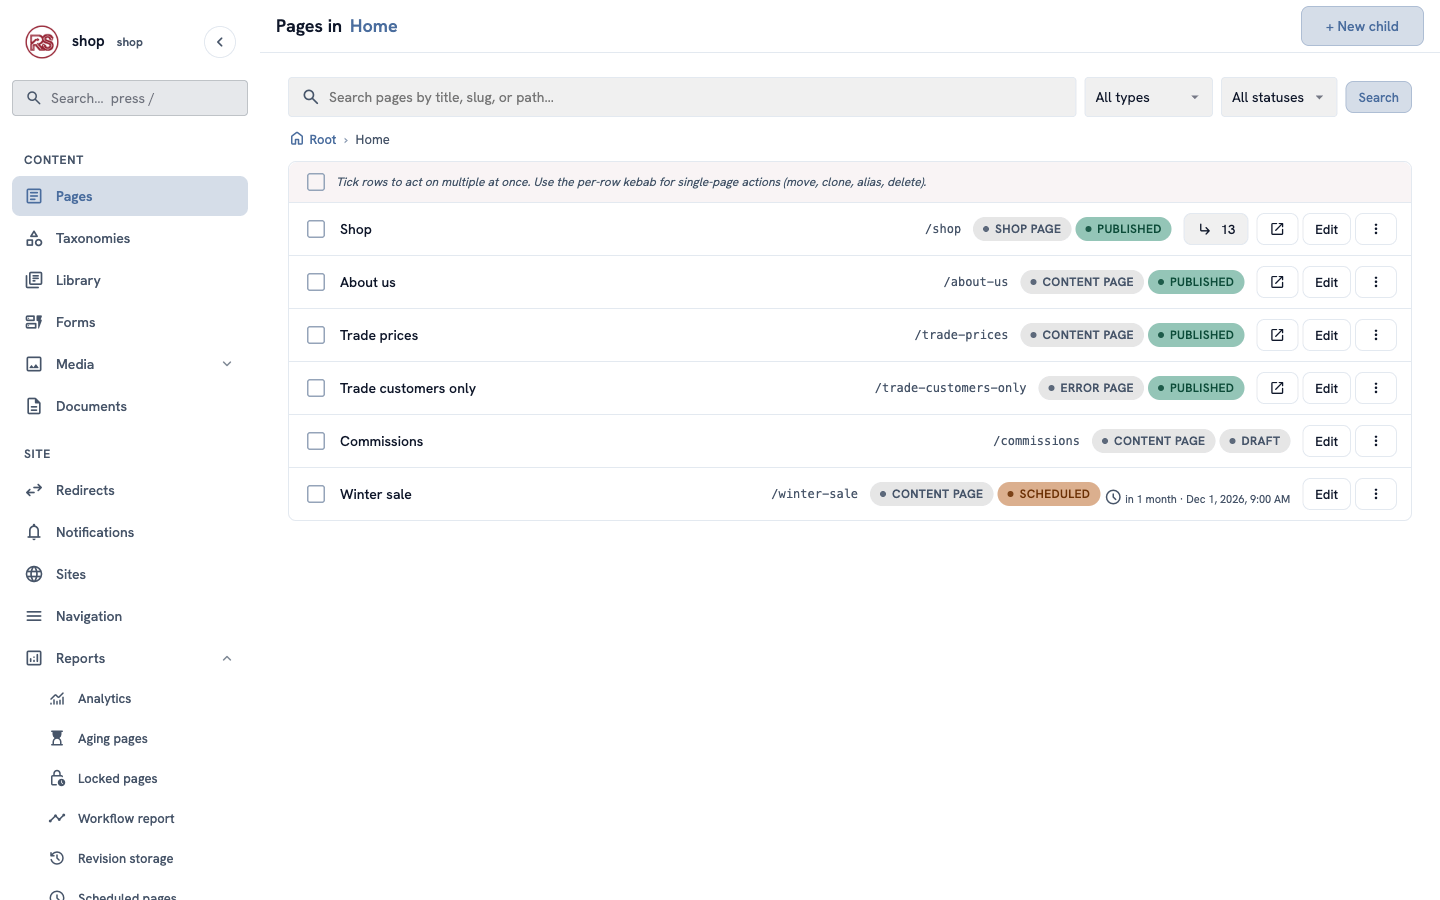Click the SCHEDULED status badge
This screenshot has height=900, width=1440.
point(1048,494)
